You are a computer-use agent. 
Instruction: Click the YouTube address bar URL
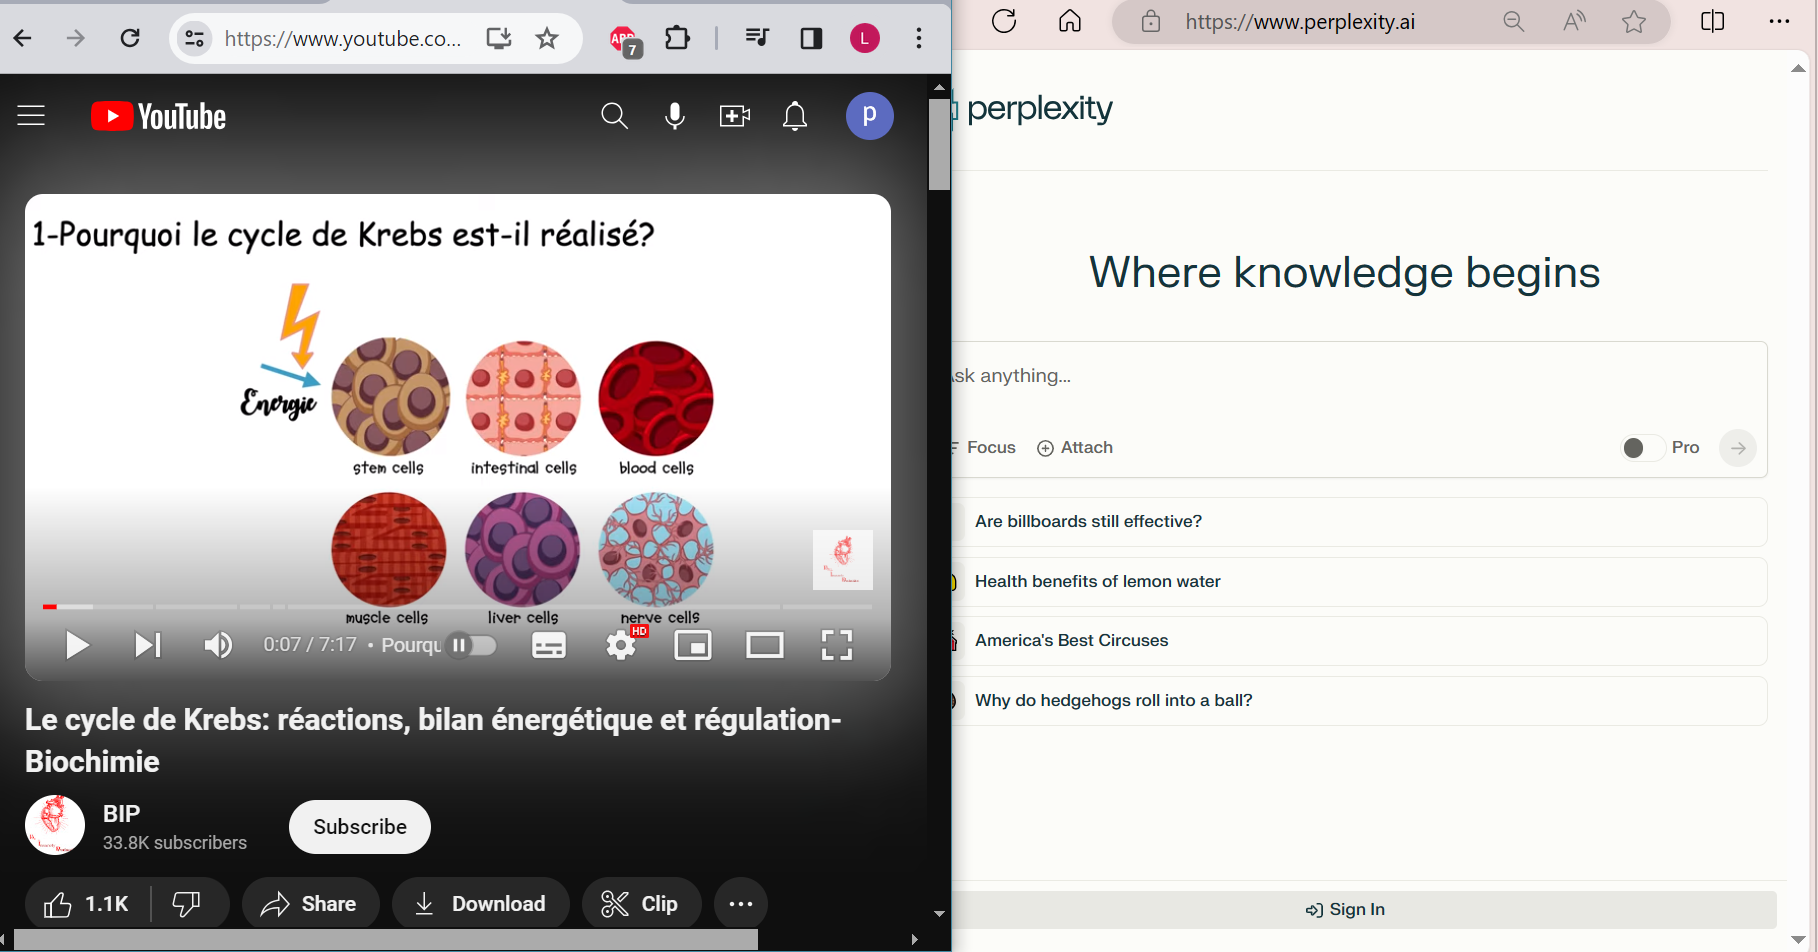point(342,39)
